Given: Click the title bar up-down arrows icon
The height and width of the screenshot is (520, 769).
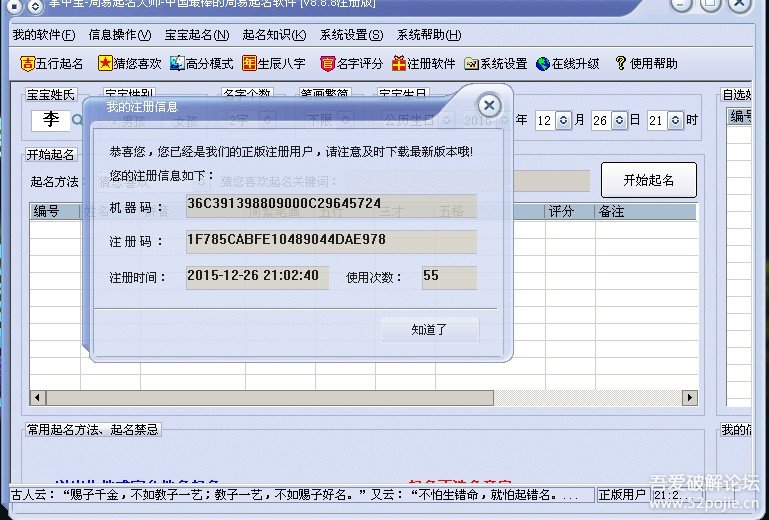Looking at the screenshot, I should [x=35, y=6].
